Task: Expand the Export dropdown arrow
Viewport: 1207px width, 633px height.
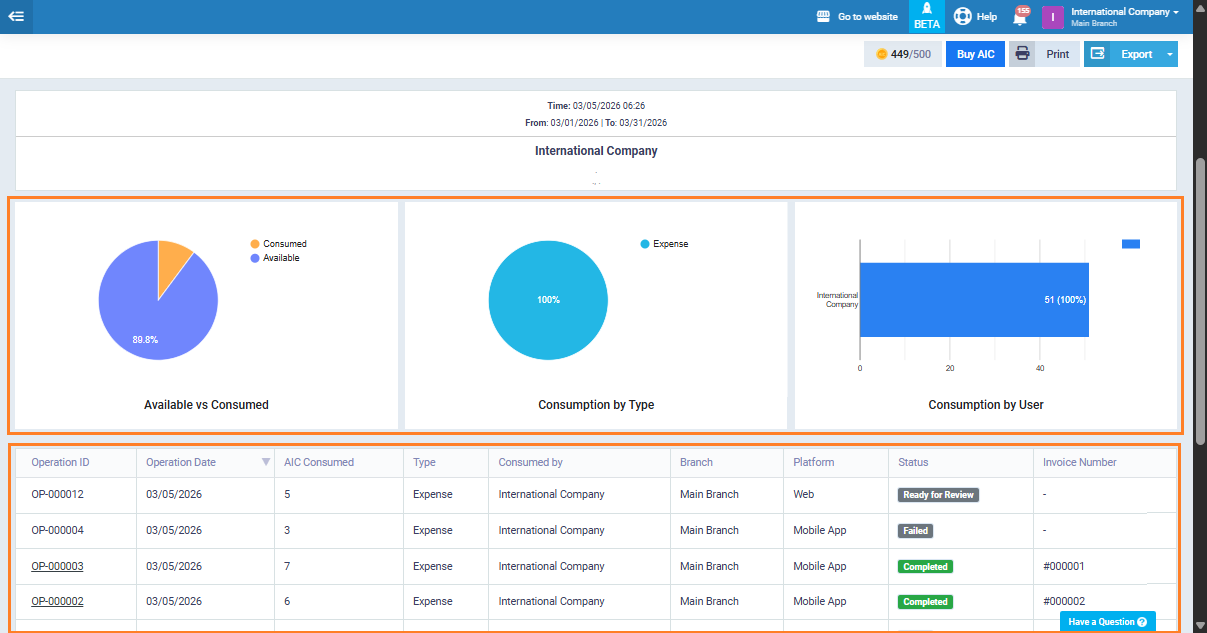Action: (1169, 54)
